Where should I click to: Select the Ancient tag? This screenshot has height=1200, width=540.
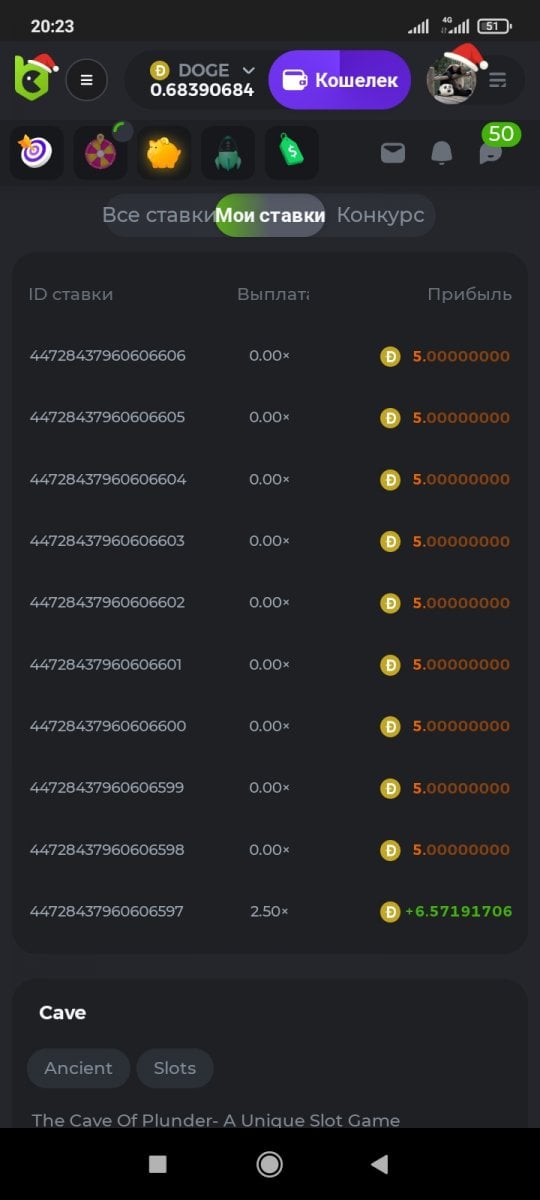(78, 1068)
